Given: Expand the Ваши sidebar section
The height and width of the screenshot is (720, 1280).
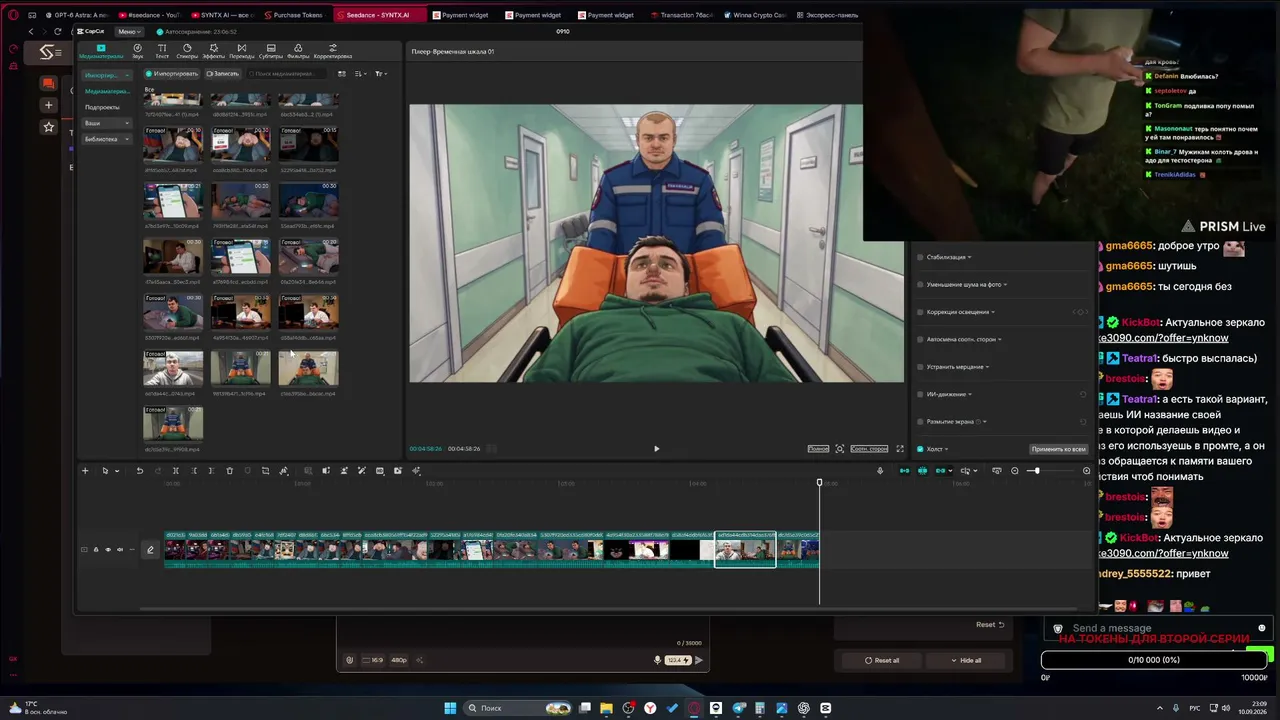Looking at the screenshot, I should click(x=107, y=123).
